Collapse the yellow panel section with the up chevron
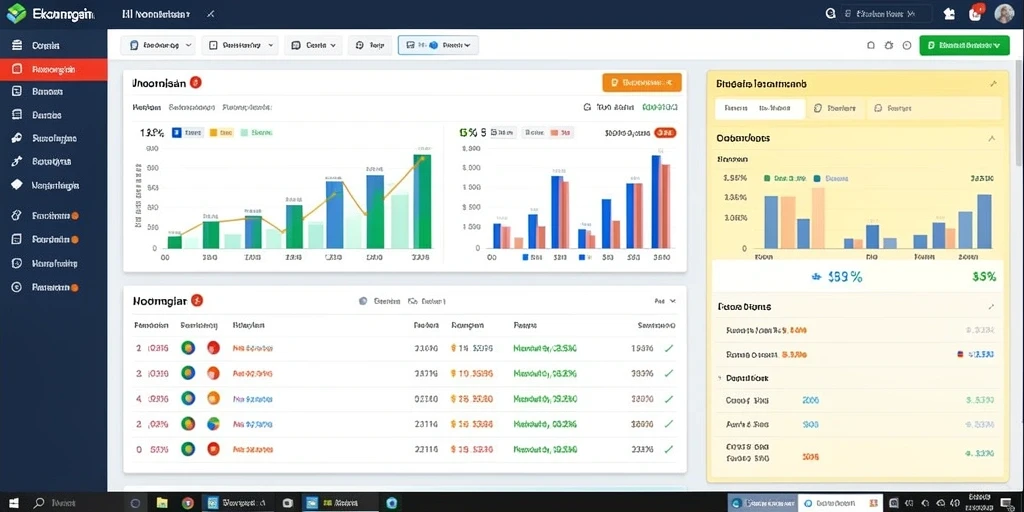The image size is (1024, 512). [x=992, y=138]
